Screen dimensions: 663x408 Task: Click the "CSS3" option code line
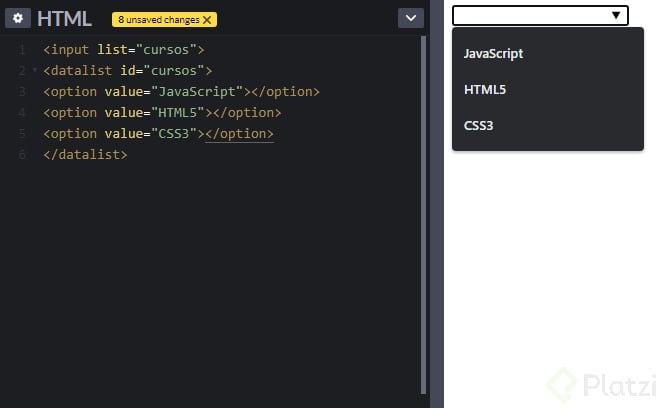[x=158, y=134]
